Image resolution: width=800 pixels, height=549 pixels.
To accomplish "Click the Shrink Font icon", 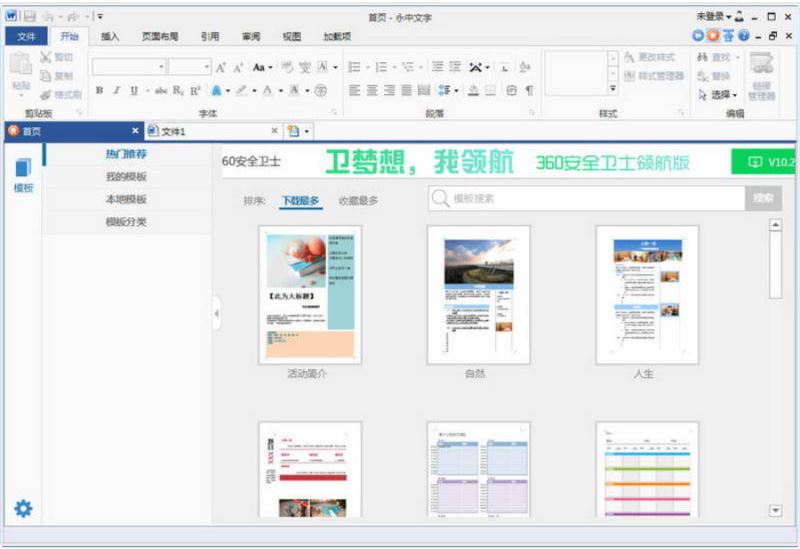I will [x=238, y=67].
